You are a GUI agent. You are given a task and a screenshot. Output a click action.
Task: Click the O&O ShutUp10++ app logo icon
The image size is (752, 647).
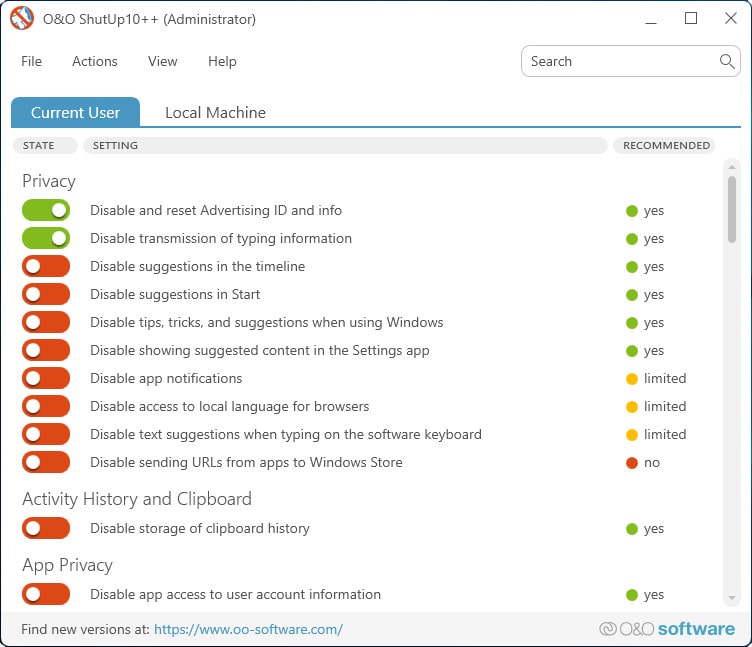22,19
